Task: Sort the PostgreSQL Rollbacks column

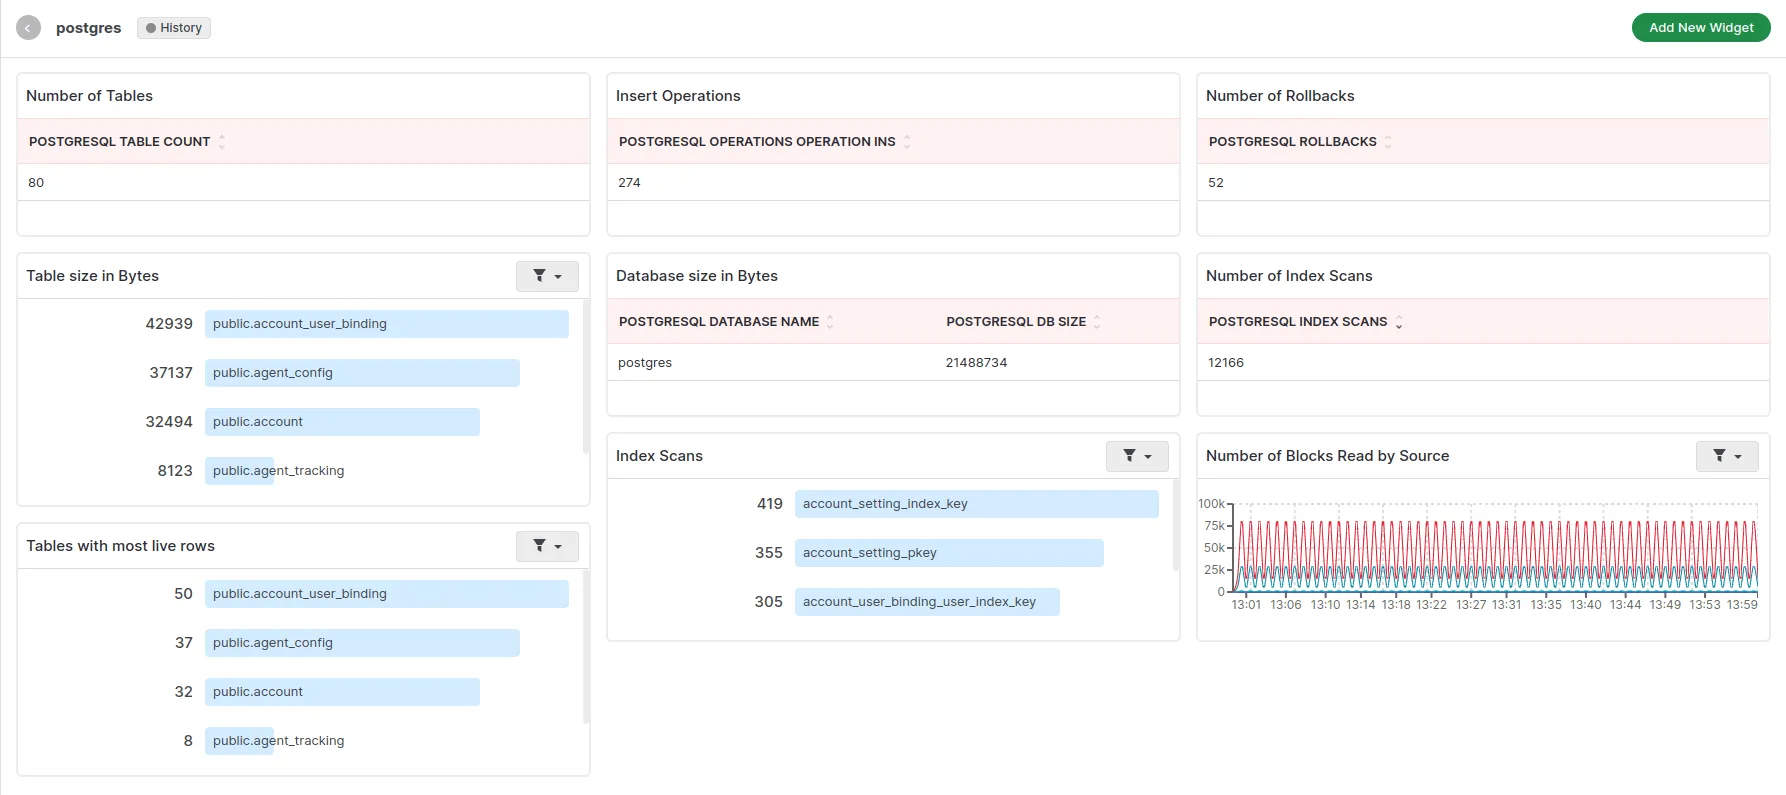Action: coord(1388,142)
